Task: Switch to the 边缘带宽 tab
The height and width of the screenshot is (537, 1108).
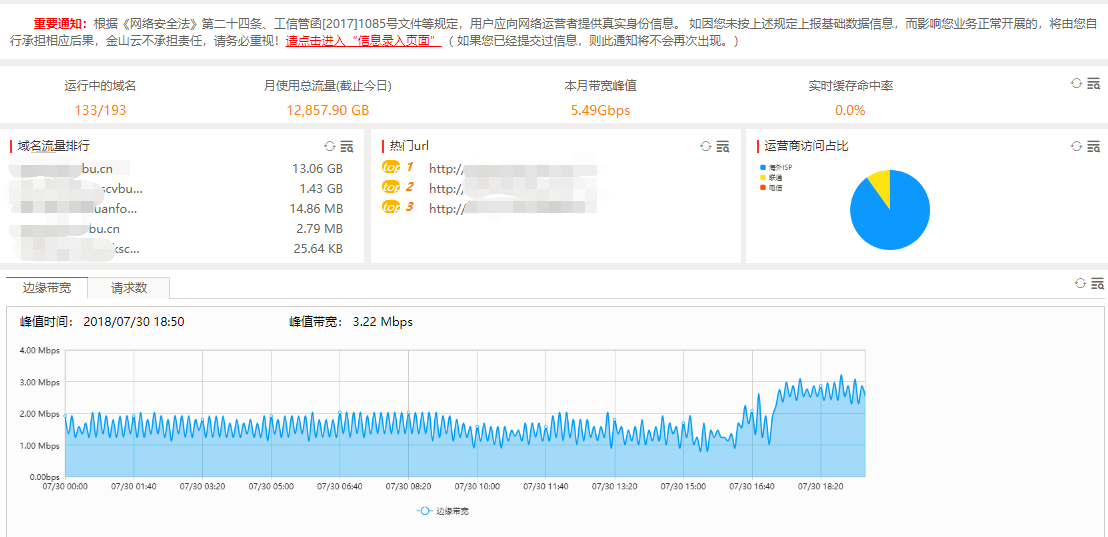Action: [x=47, y=288]
